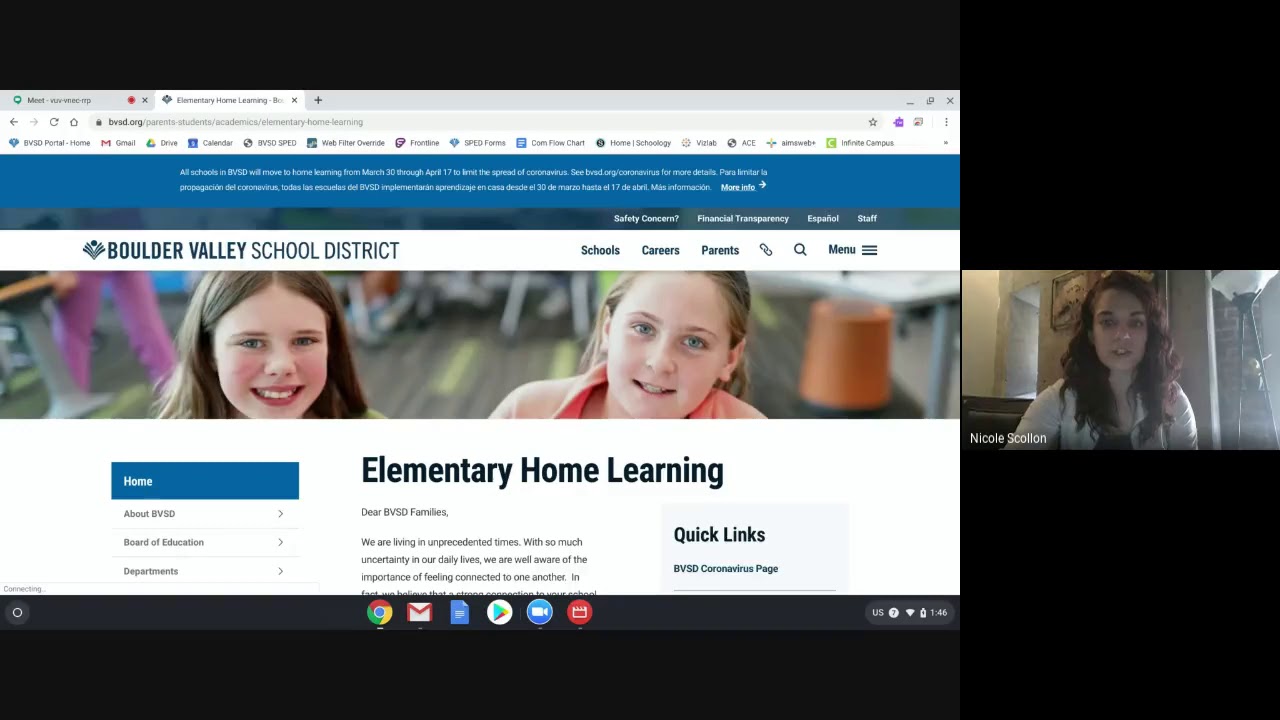Expand Departments chevron

(x=280, y=571)
